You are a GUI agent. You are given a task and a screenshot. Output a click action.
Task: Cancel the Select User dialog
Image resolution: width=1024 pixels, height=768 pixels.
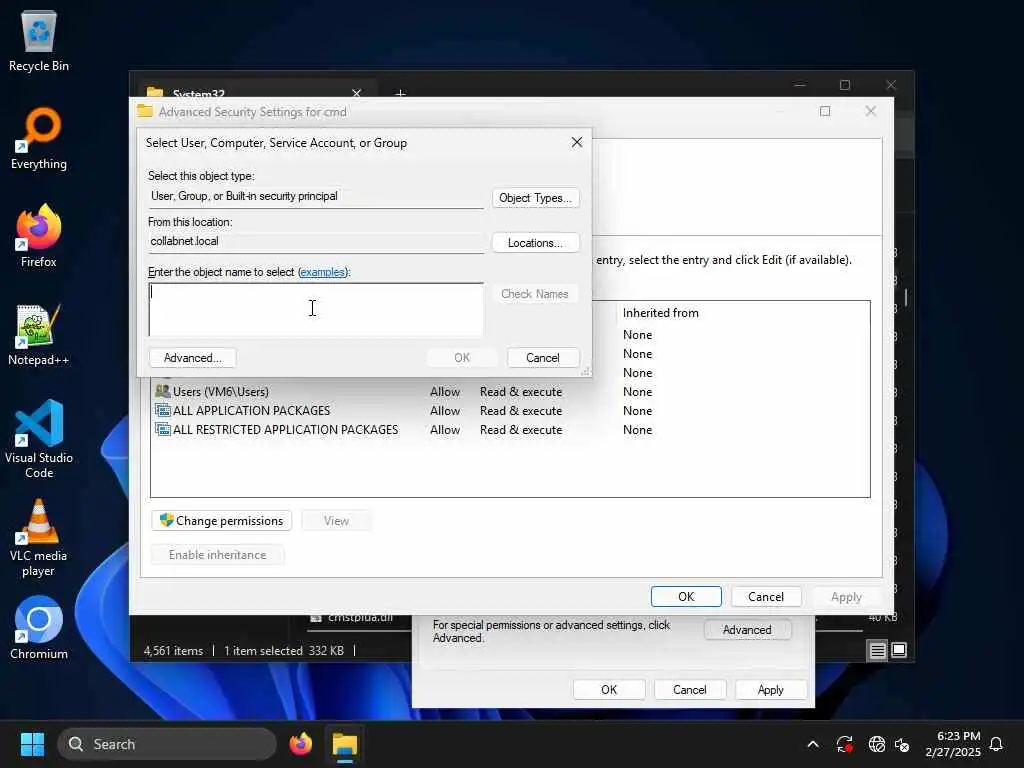coord(543,358)
